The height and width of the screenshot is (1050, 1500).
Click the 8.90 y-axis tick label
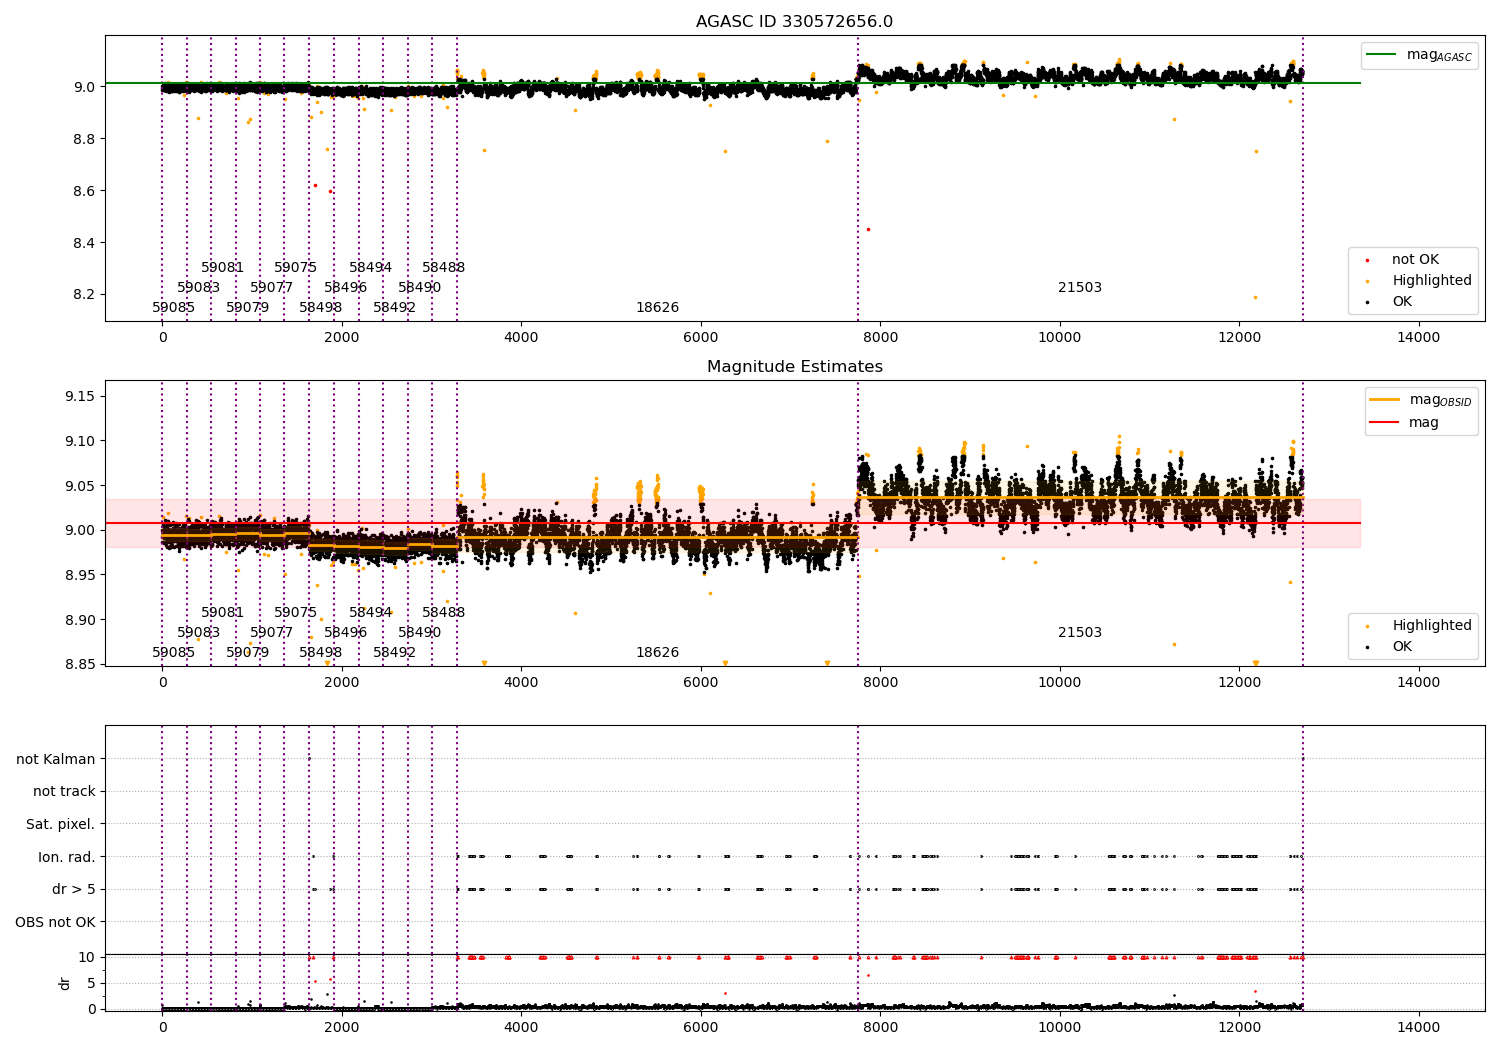click(79, 621)
